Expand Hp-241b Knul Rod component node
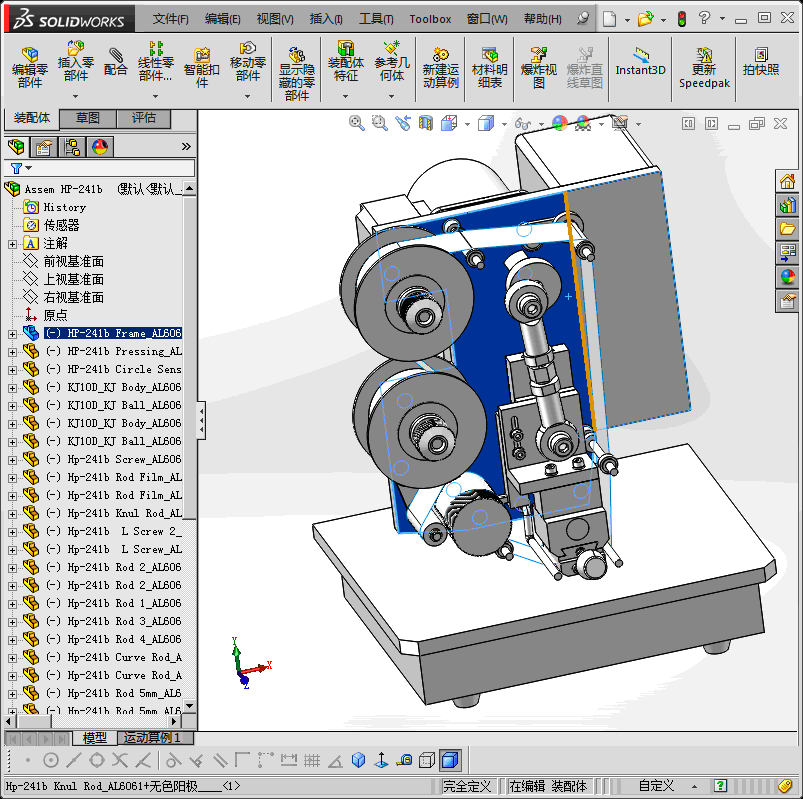The image size is (803, 799). [12, 514]
